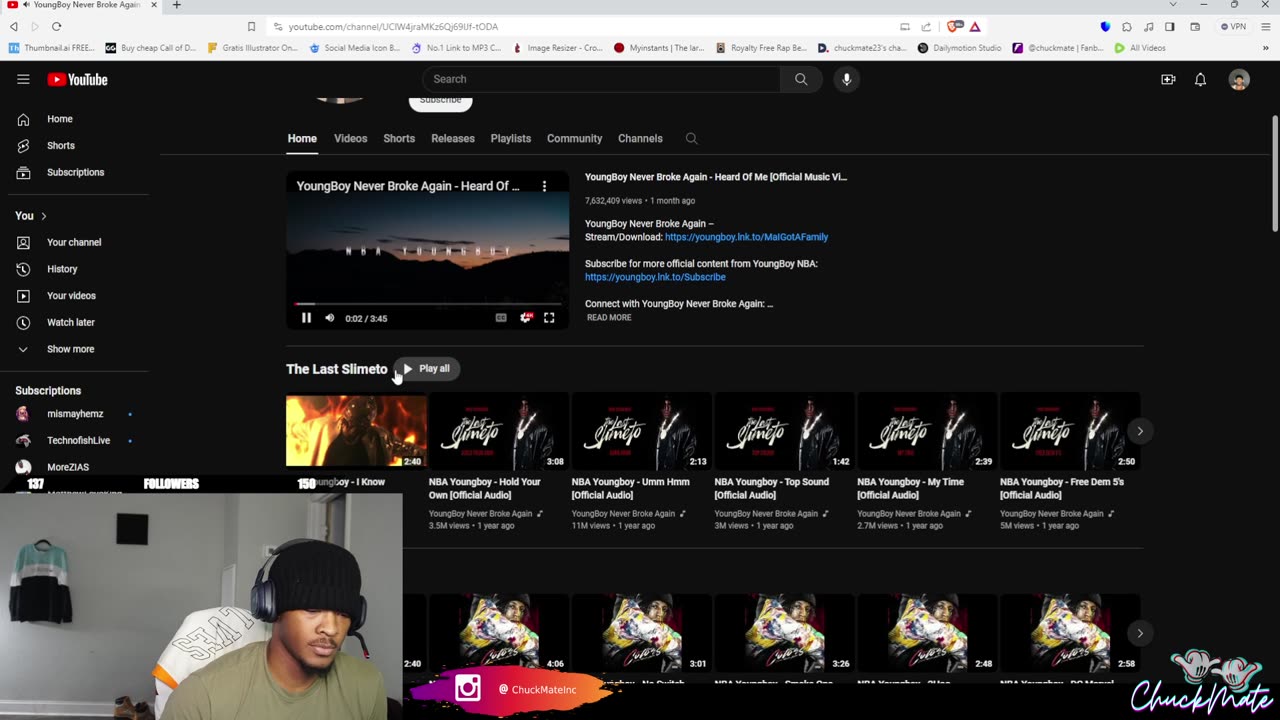The width and height of the screenshot is (1280, 720).
Task: Open Subscriptions in the sidebar
Action: click(x=74, y=172)
